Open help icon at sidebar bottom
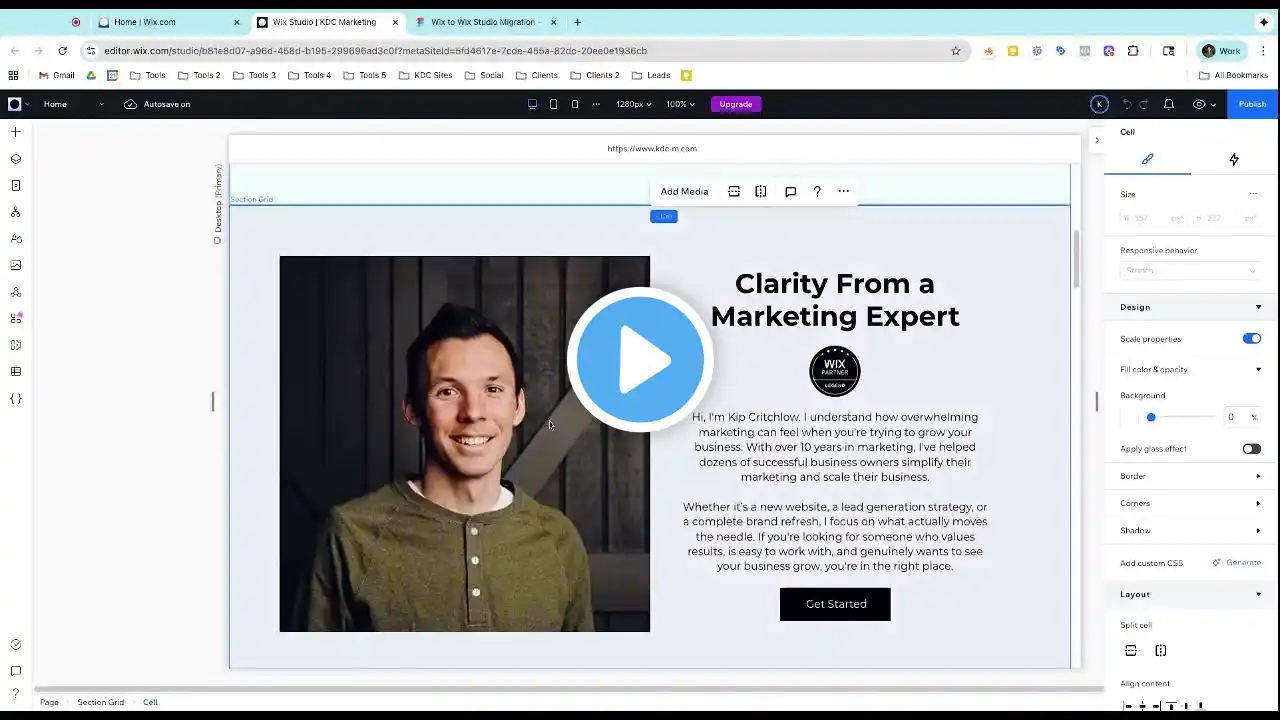 click(15, 694)
